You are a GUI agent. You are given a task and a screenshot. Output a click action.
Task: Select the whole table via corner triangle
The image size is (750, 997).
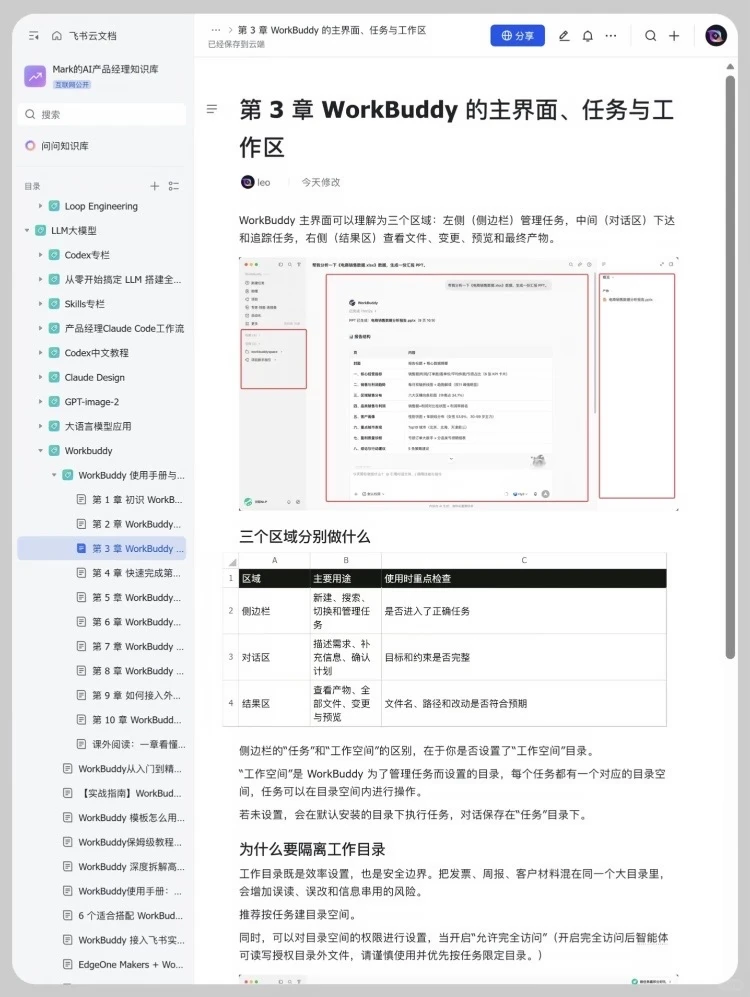(231, 561)
